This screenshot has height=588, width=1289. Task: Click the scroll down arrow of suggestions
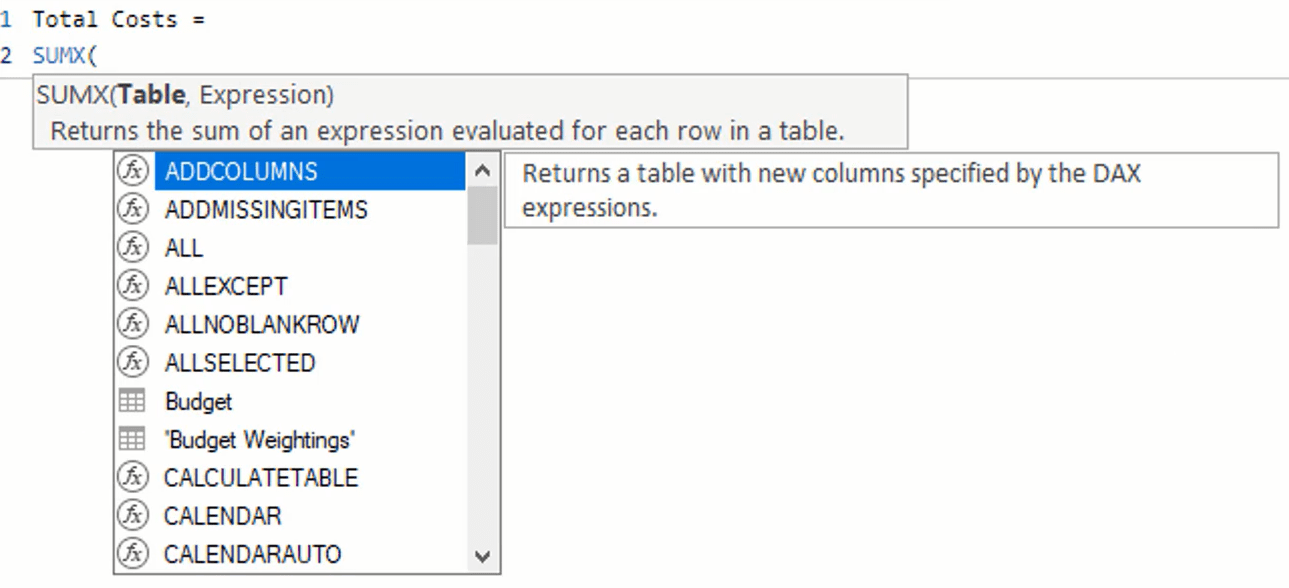(x=482, y=556)
